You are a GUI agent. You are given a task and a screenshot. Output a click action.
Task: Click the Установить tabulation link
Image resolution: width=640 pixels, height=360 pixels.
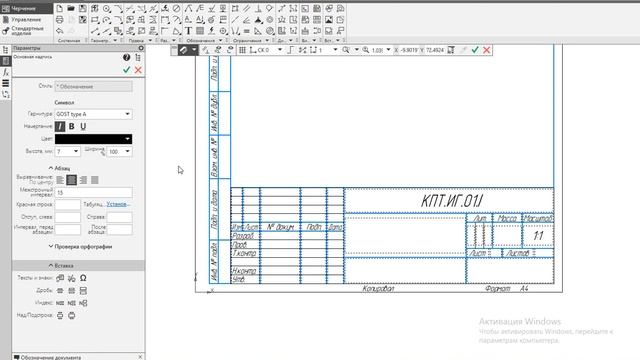click(x=118, y=204)
